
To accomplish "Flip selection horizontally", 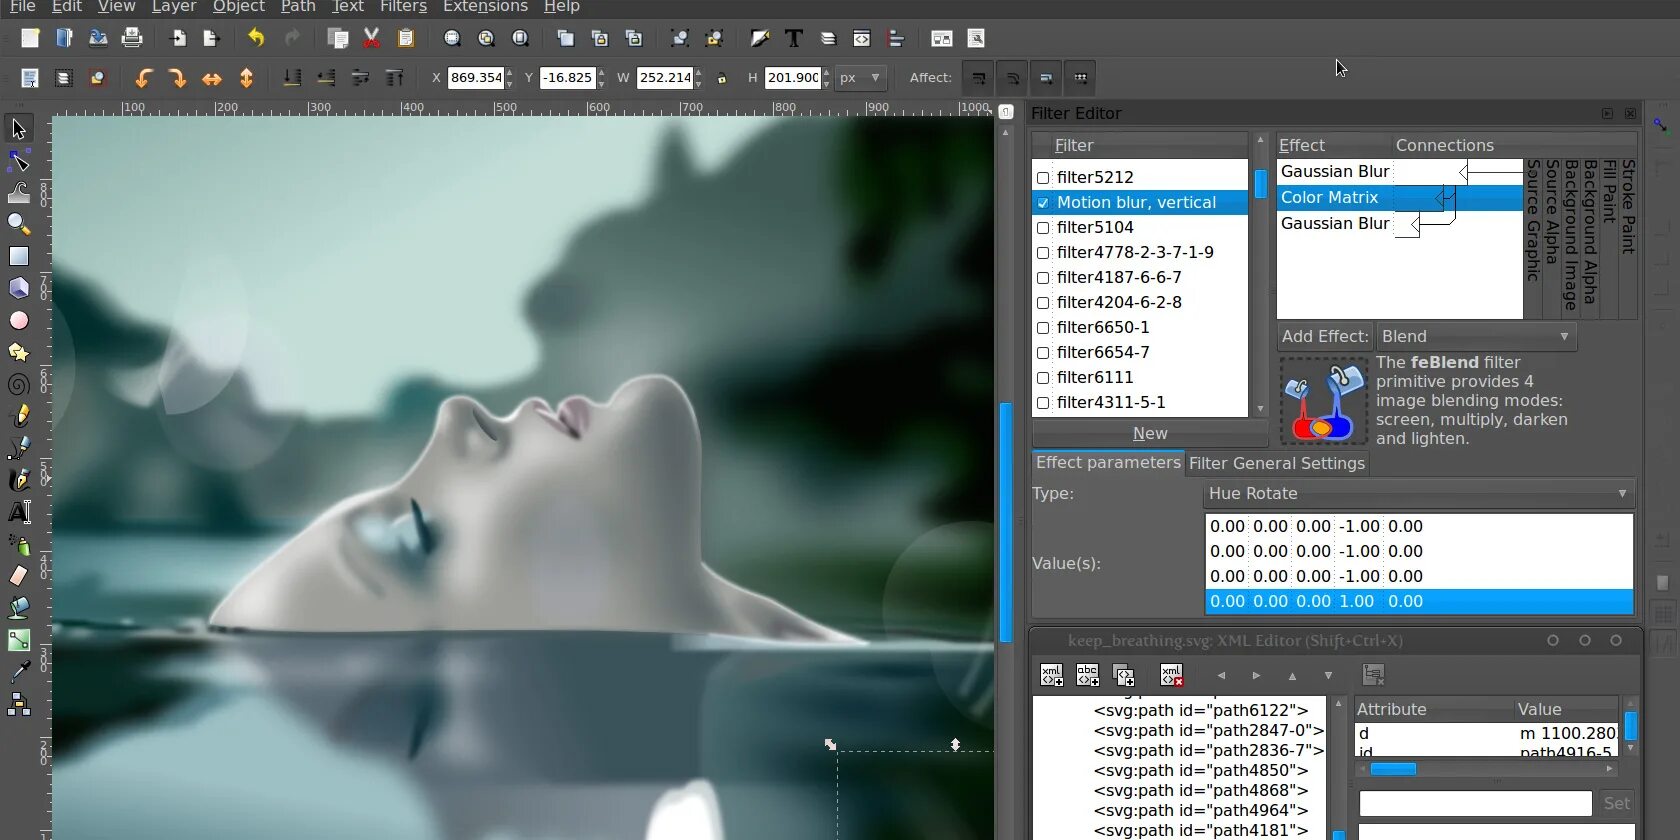I will click(212, 78).
